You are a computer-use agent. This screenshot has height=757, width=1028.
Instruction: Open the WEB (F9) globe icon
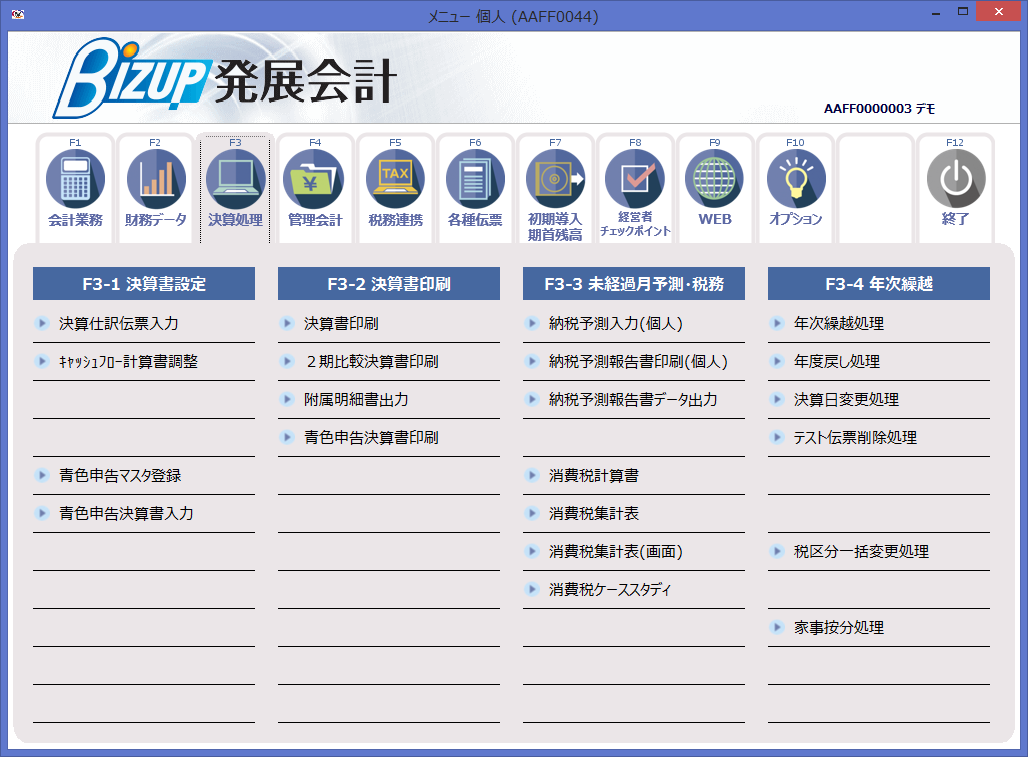[x=715, y=185]
